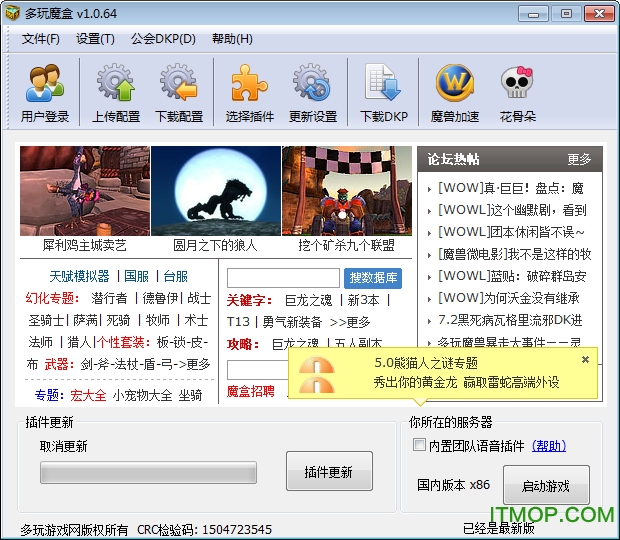Open 花骨朵 skull icon
The width and height of the screenshot is (620, 540).
point(517,93)
